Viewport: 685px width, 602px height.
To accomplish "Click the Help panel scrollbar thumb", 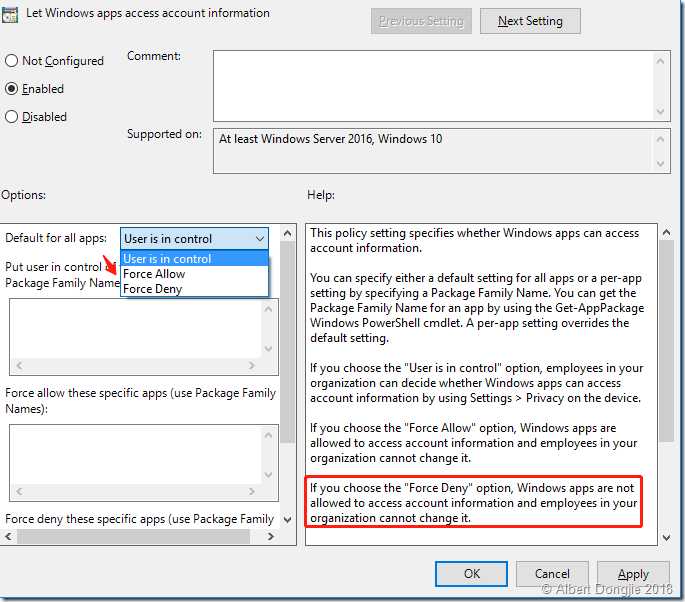I will 666,341.
